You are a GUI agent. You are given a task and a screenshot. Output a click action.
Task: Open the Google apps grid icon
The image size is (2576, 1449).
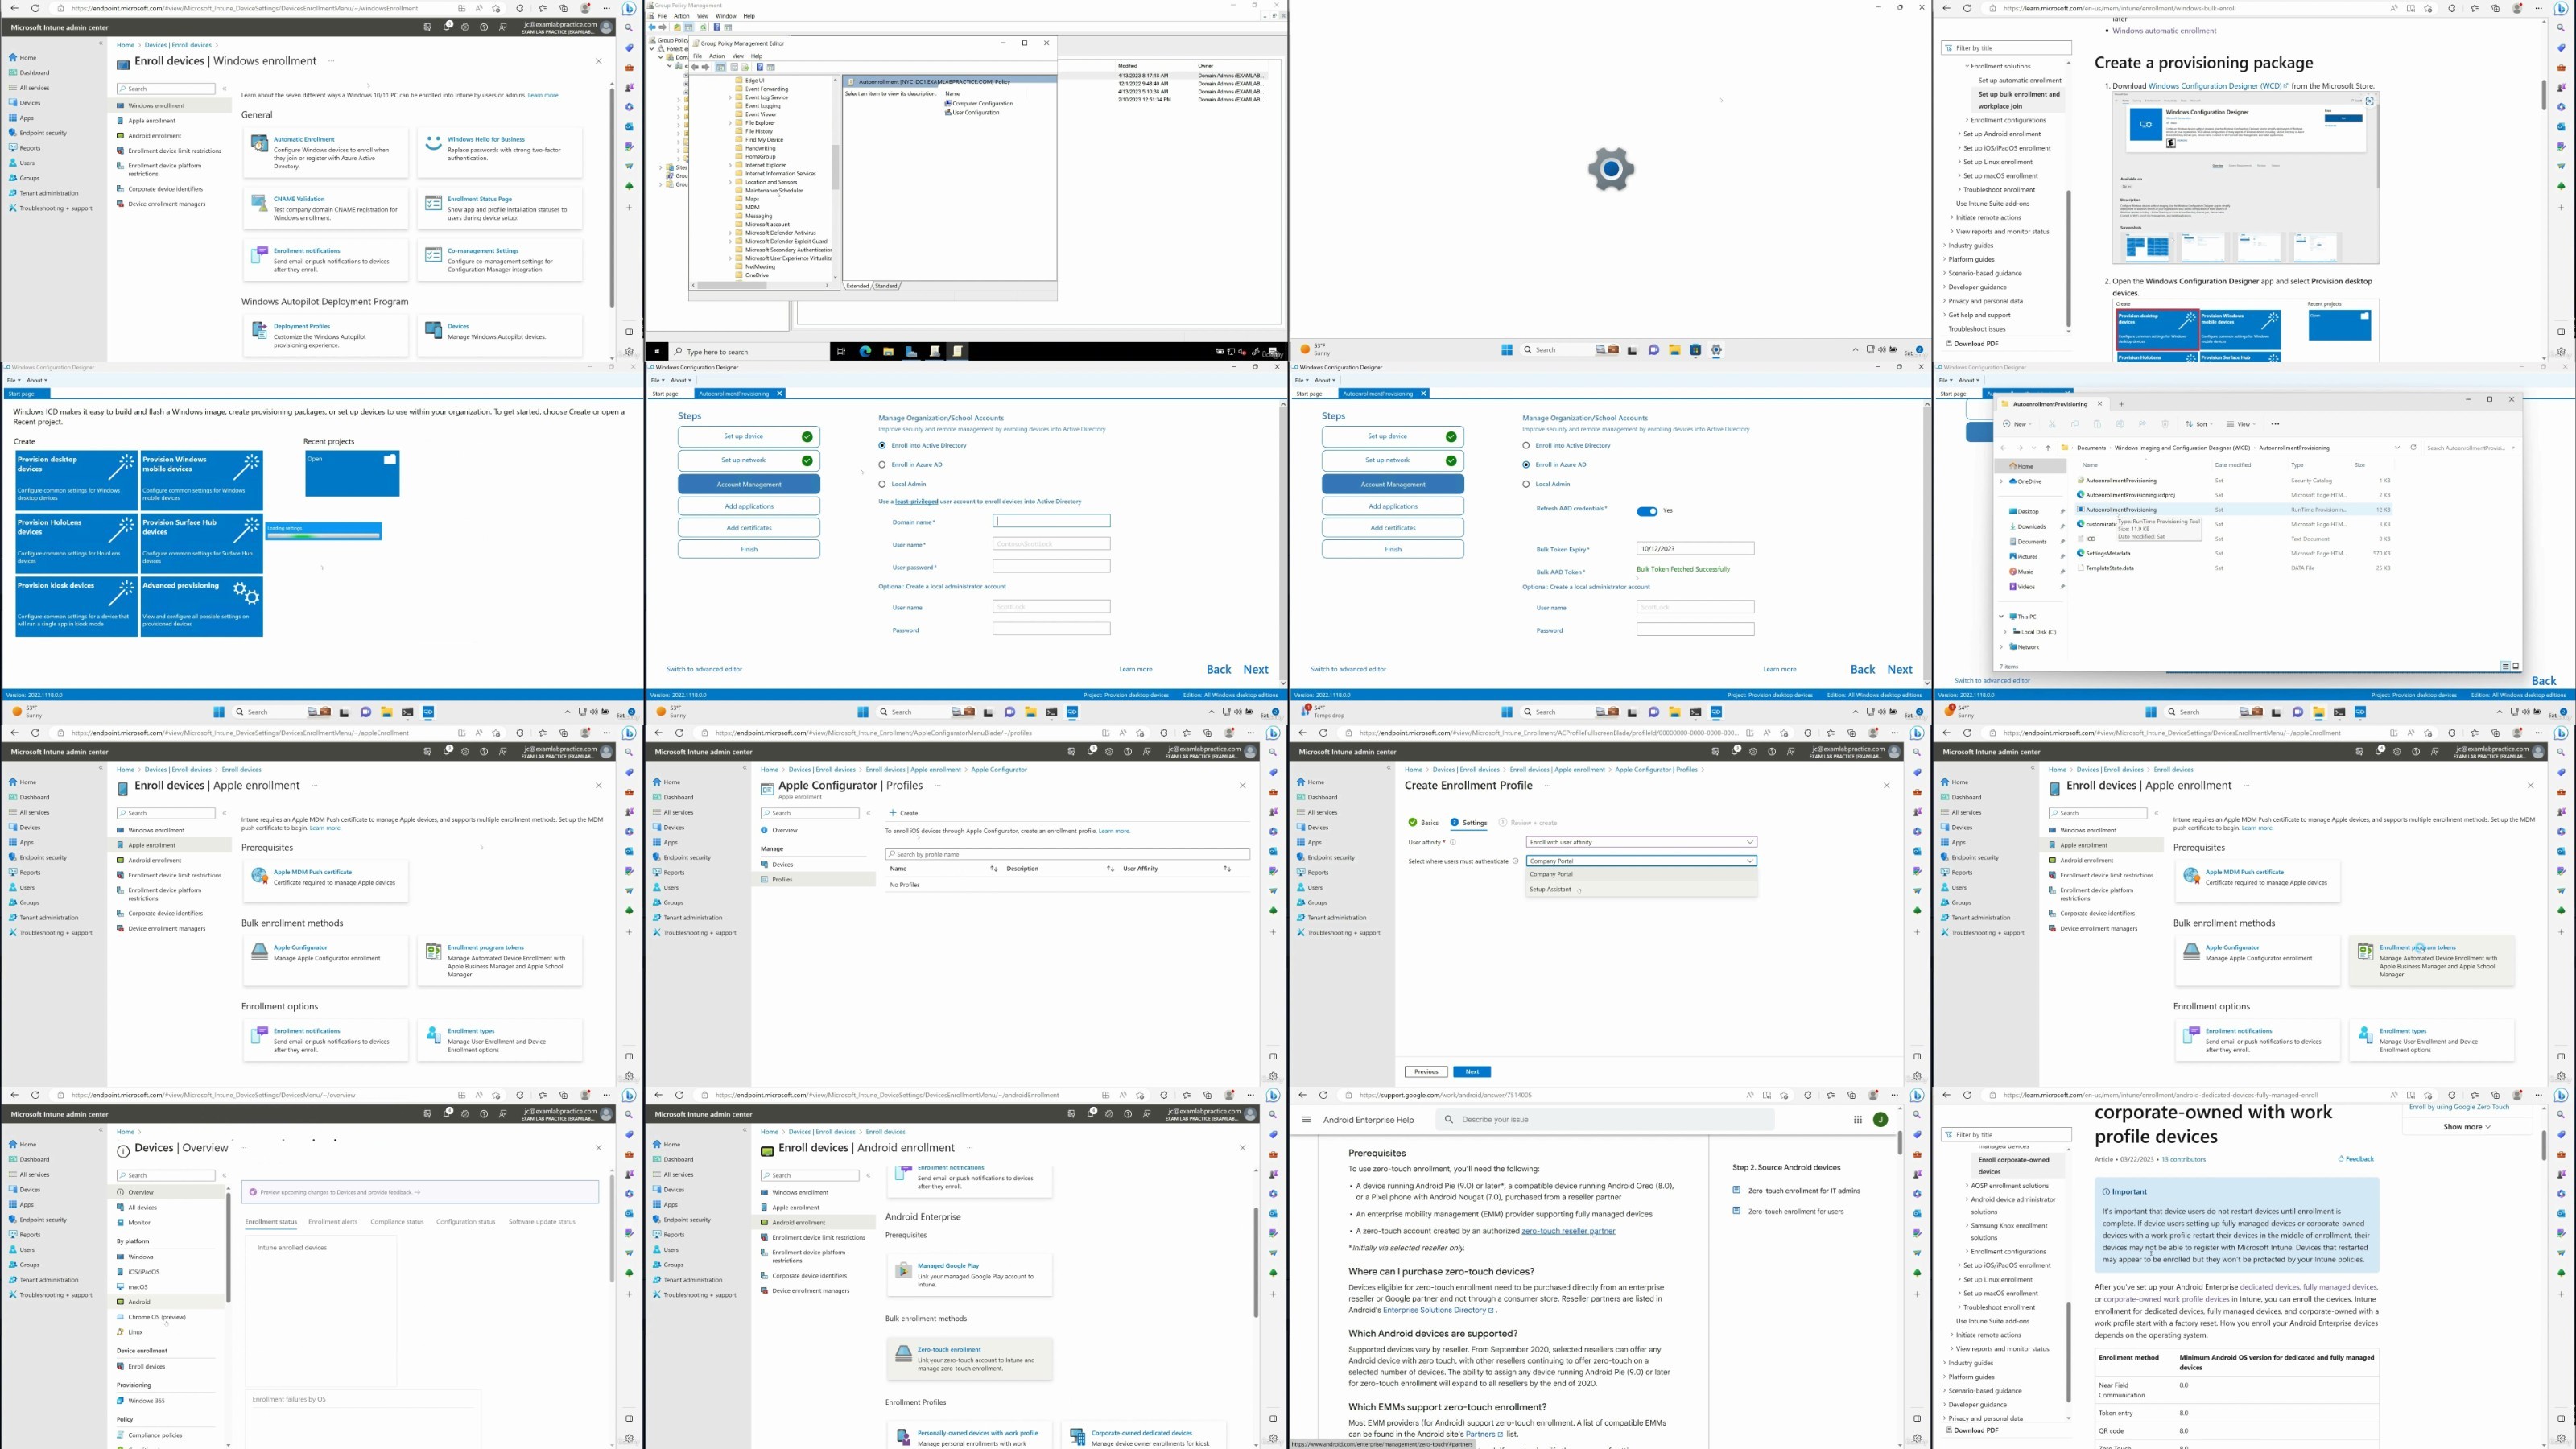click(1857, 1119)
